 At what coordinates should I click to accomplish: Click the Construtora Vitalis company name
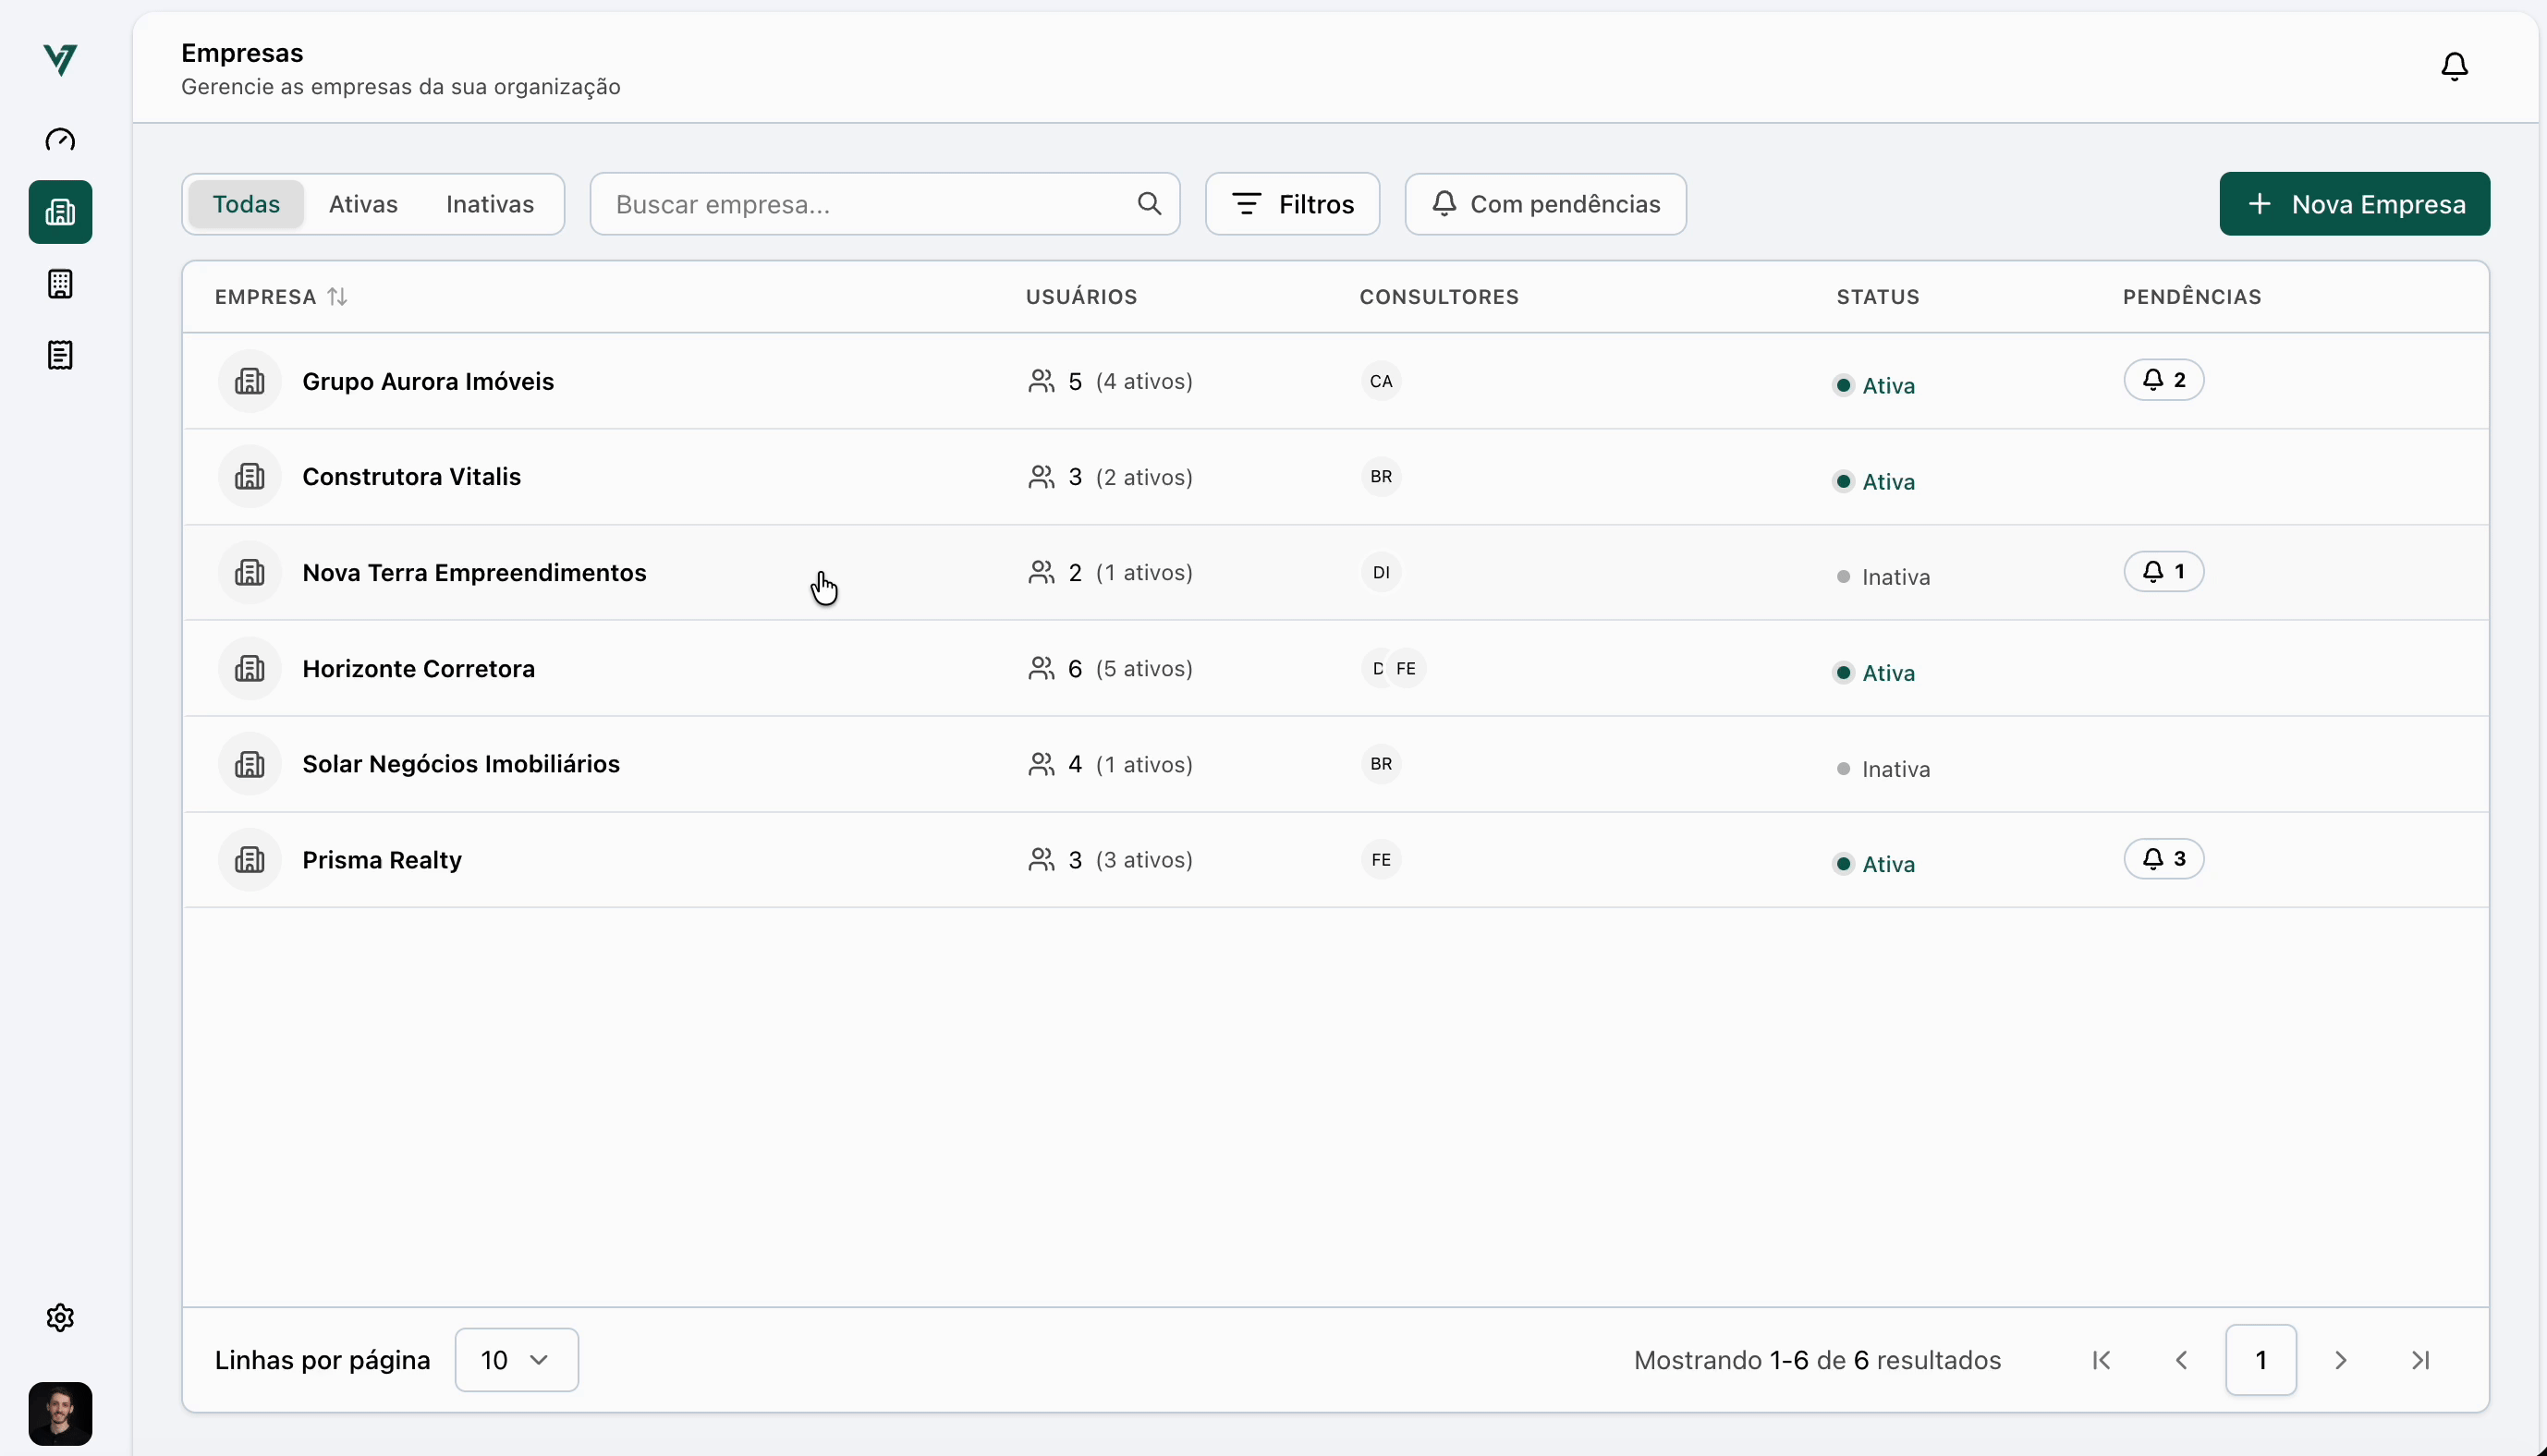(411, 477)
